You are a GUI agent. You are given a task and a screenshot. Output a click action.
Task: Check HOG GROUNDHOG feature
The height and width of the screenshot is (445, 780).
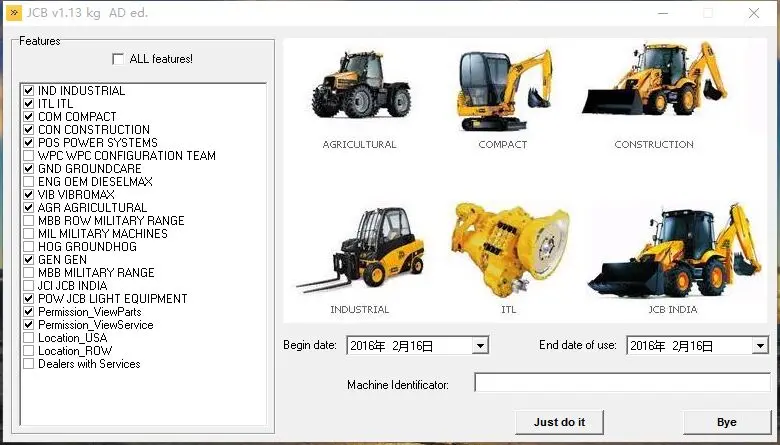pos(28,247)
